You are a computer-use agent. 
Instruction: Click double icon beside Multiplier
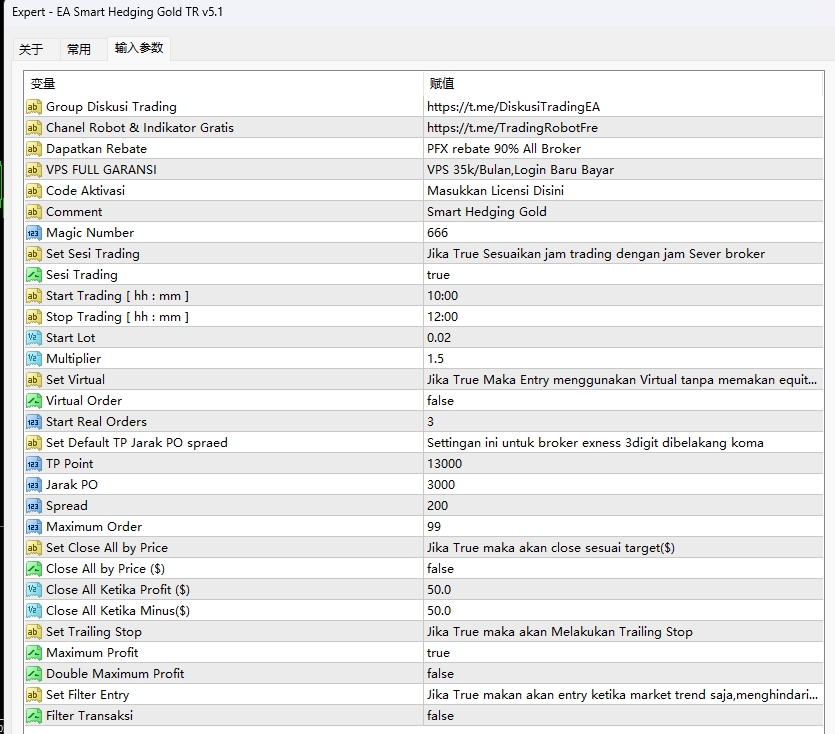[x=34, y=359]
